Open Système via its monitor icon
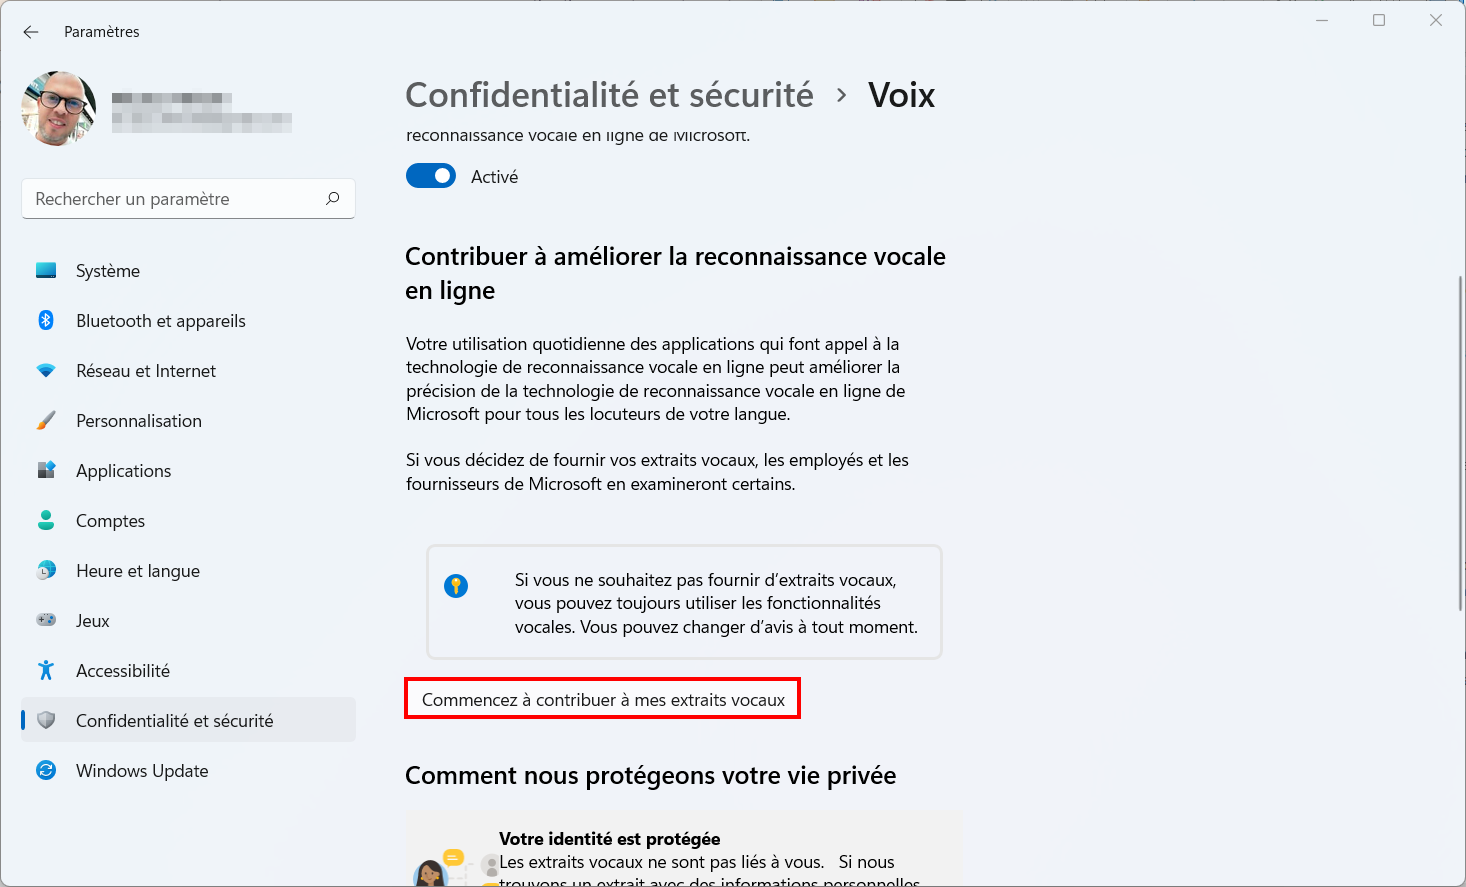This screenshot has width=1466, height=887. 46,270
